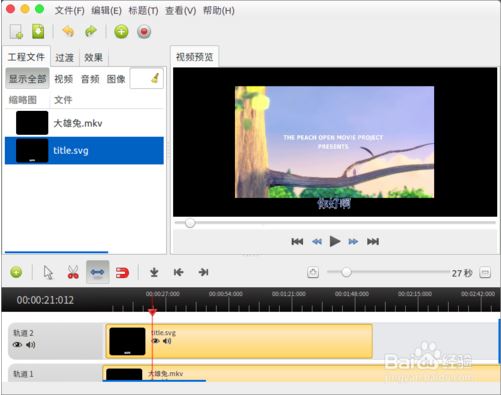Click the red playhead marker on timeline
This screenshot has height=395, width=501.
tap(152, 312)
